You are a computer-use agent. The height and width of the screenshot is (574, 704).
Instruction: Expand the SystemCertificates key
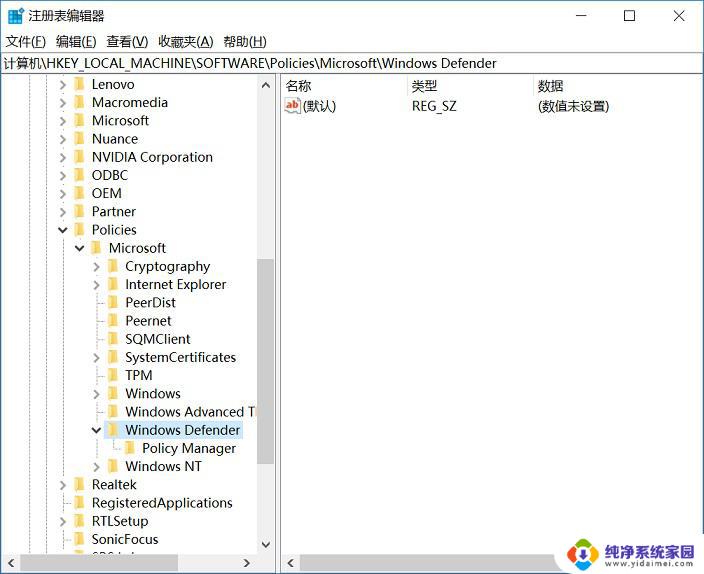click(x=96, y=358)
